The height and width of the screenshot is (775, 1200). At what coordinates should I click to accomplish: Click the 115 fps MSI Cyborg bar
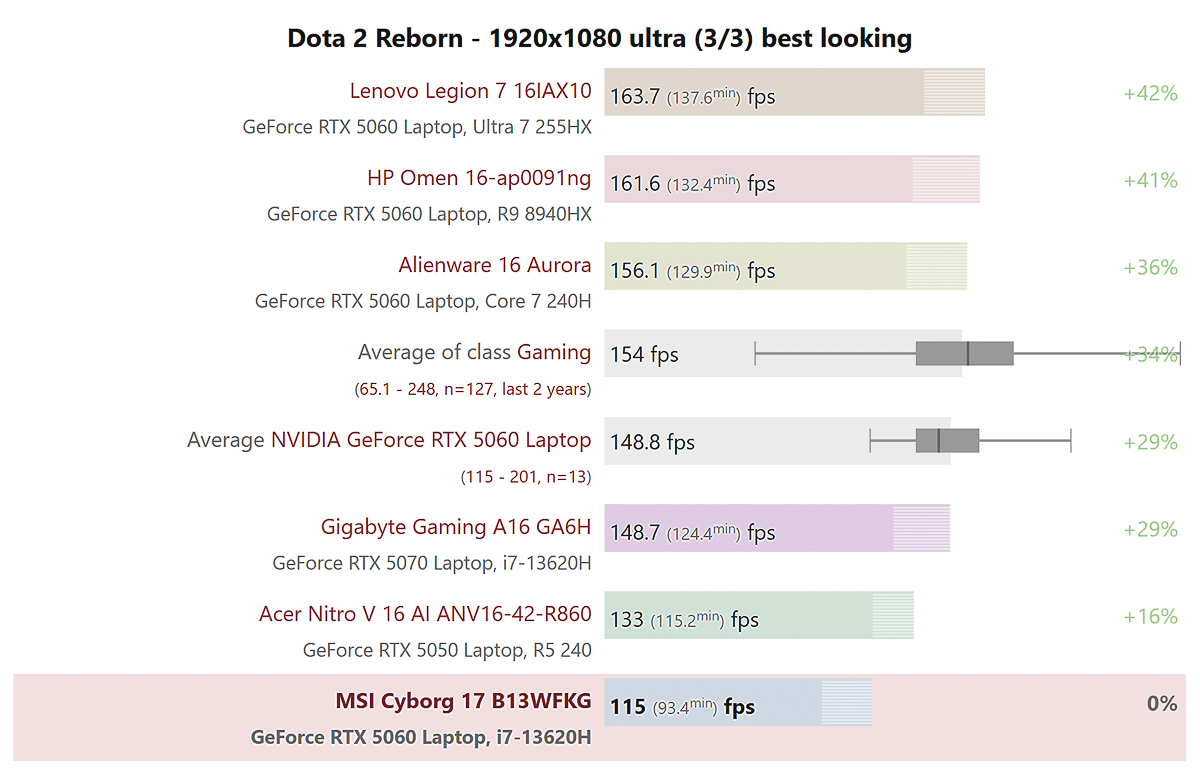[x=738, y=701]
